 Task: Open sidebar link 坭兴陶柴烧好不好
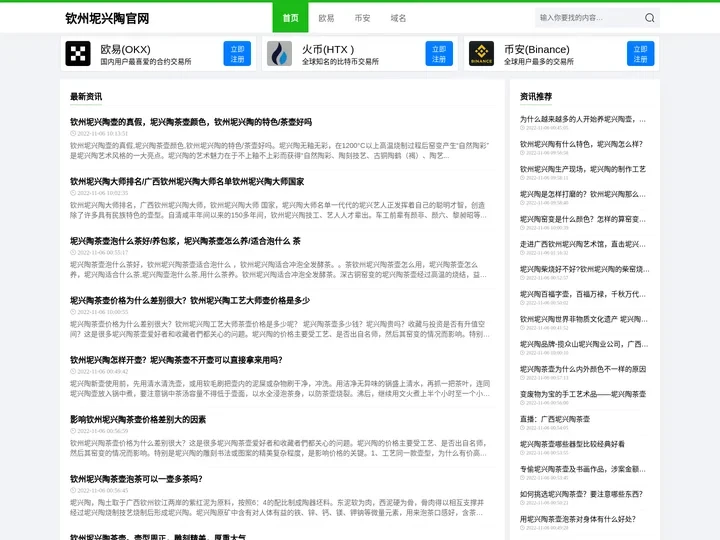point(585,269)
